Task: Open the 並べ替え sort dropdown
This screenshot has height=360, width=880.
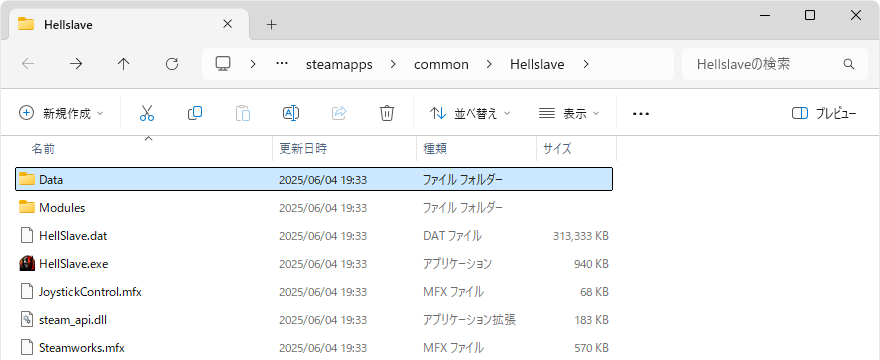Action: pyautogui.click(x=470, y=113)
